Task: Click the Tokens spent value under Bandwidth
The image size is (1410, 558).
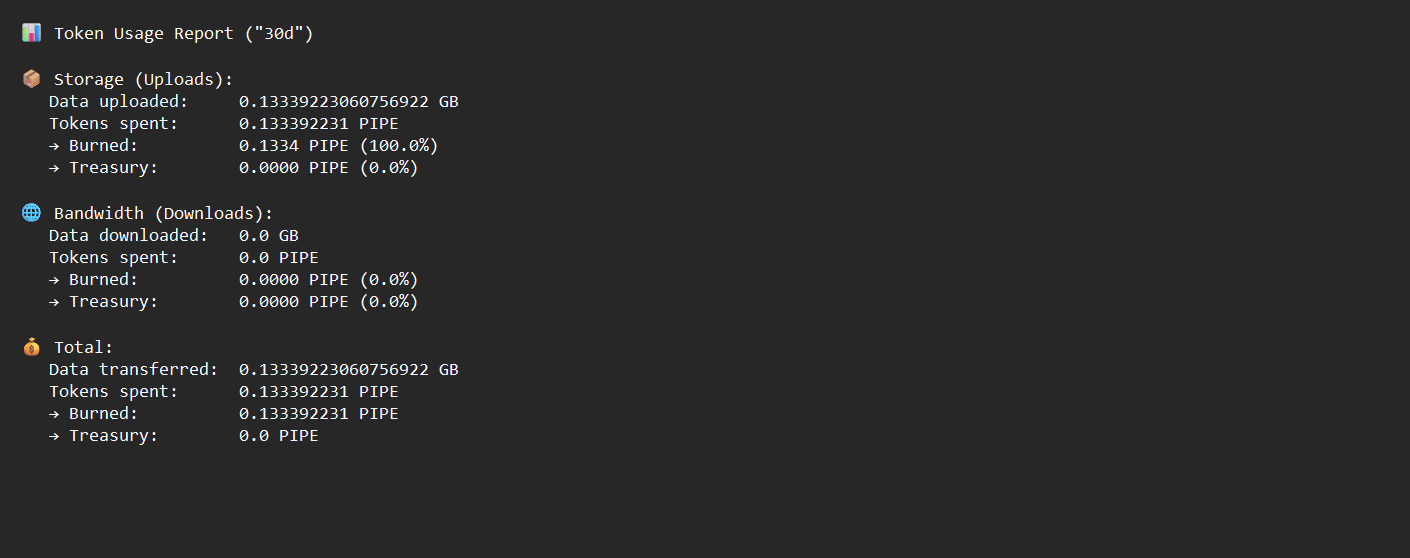Action: 278,258
